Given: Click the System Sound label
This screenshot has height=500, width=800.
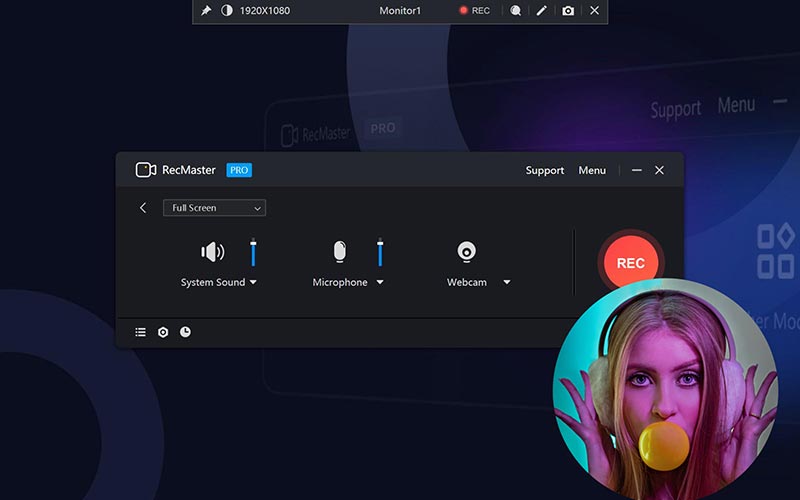Looking at the screenshot, I should pos(213,282).
